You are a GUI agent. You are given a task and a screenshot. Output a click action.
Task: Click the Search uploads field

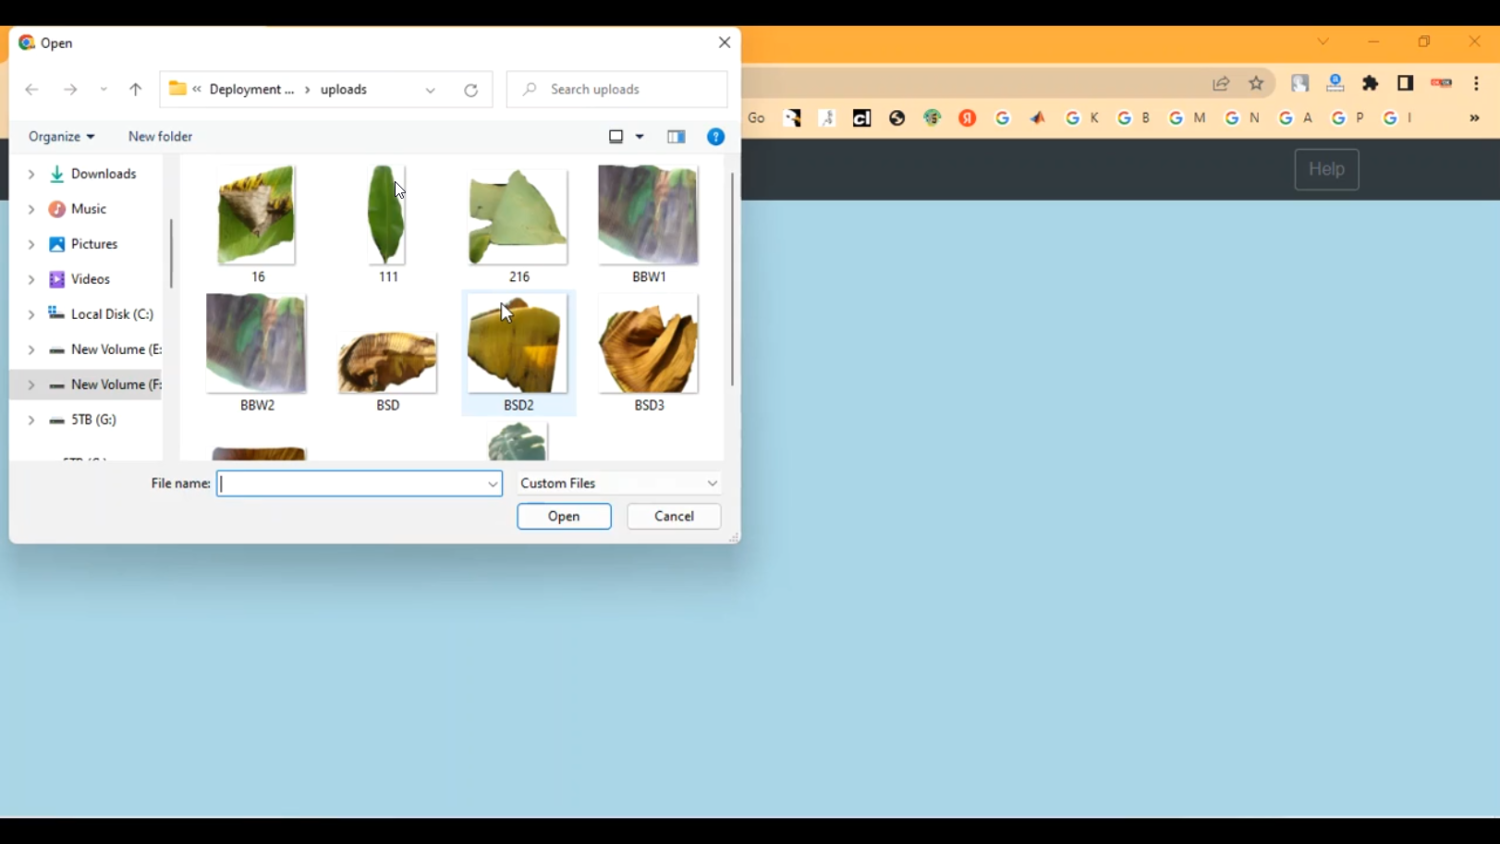coord(617,89)
